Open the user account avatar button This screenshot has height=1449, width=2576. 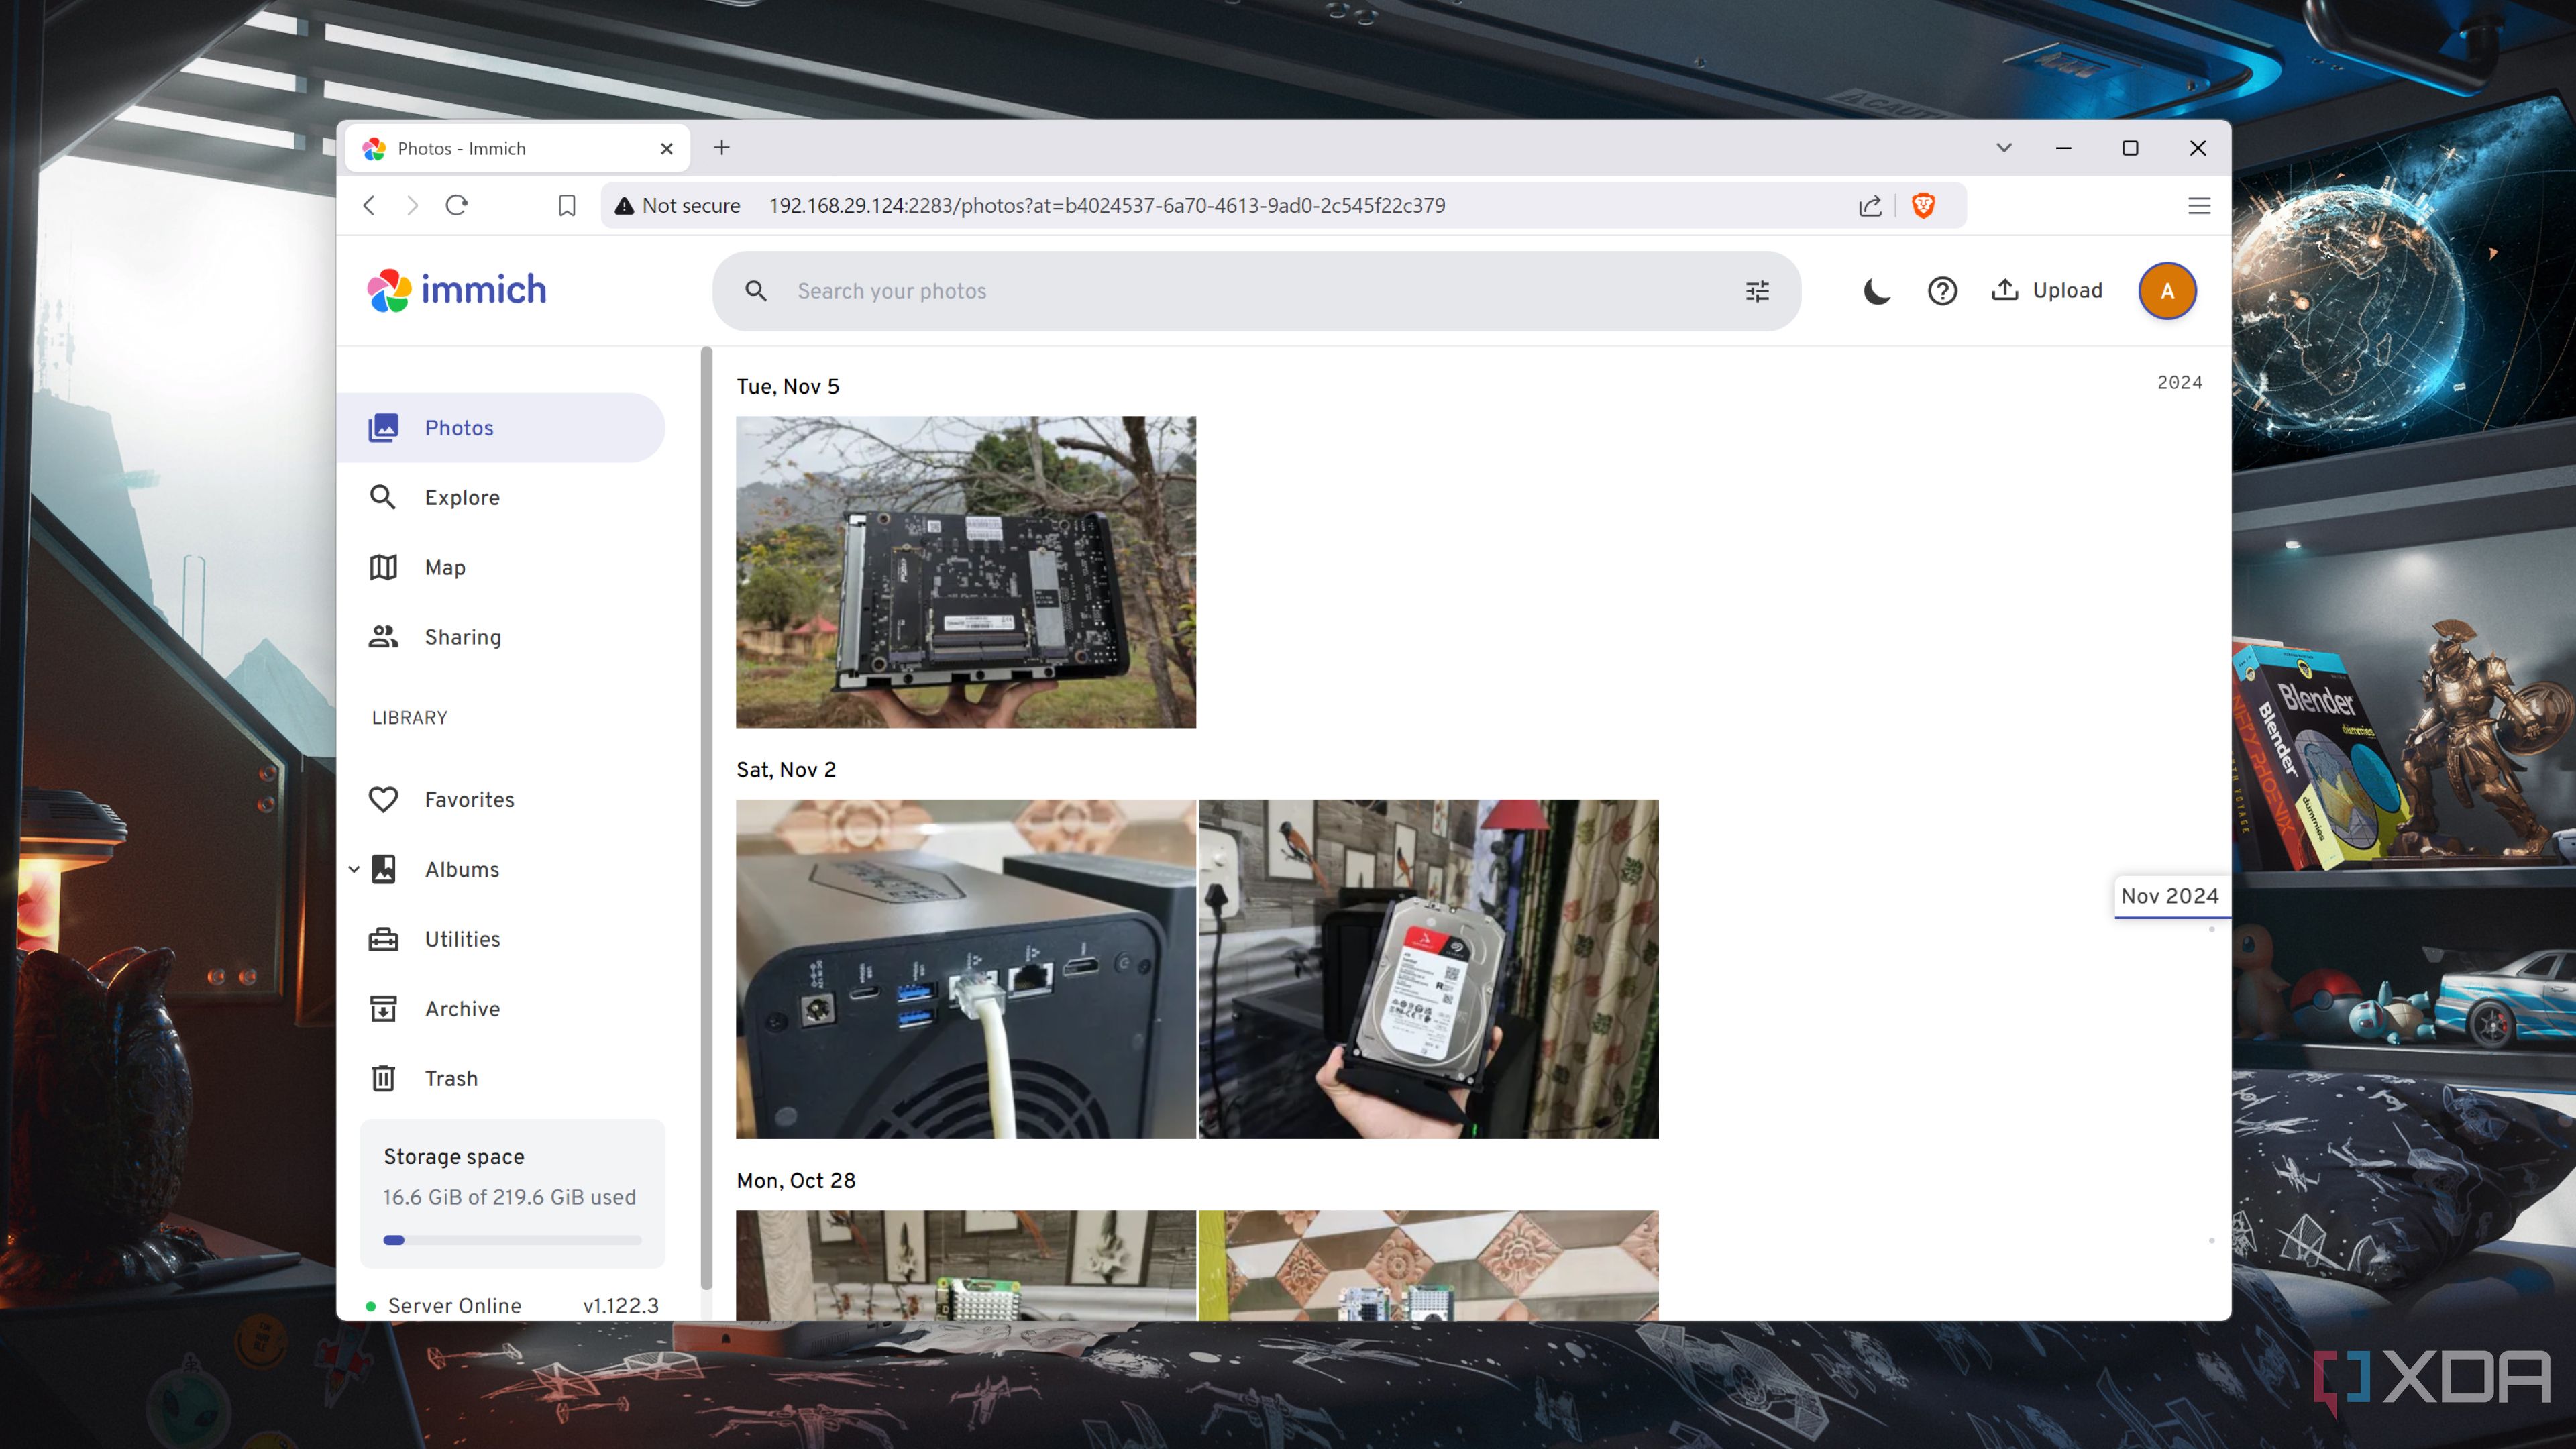point(2166,291)
